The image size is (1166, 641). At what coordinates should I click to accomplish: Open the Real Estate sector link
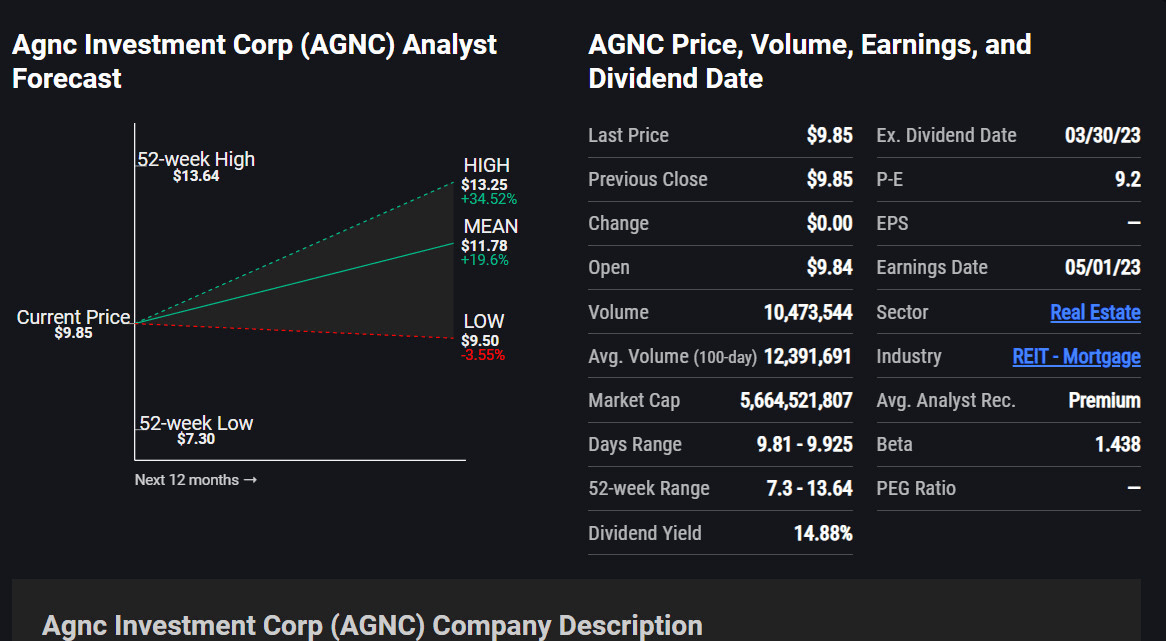pos(1095,312)
